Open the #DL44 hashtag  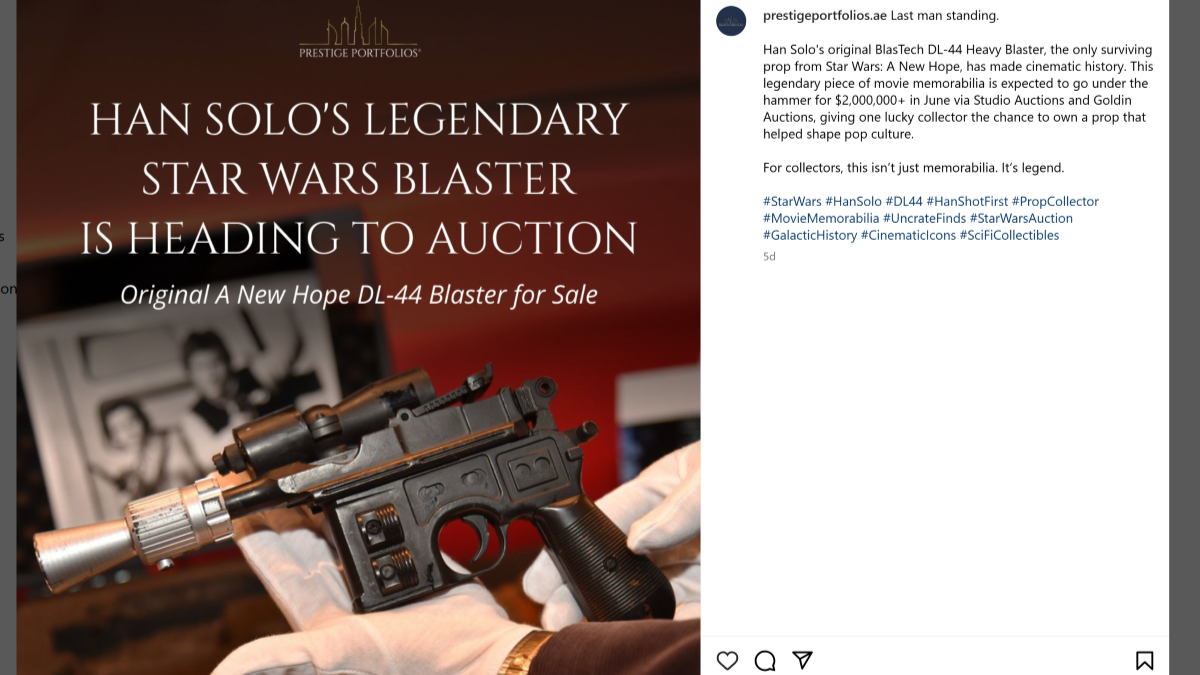pyautogui.click(x=904, y=201)
